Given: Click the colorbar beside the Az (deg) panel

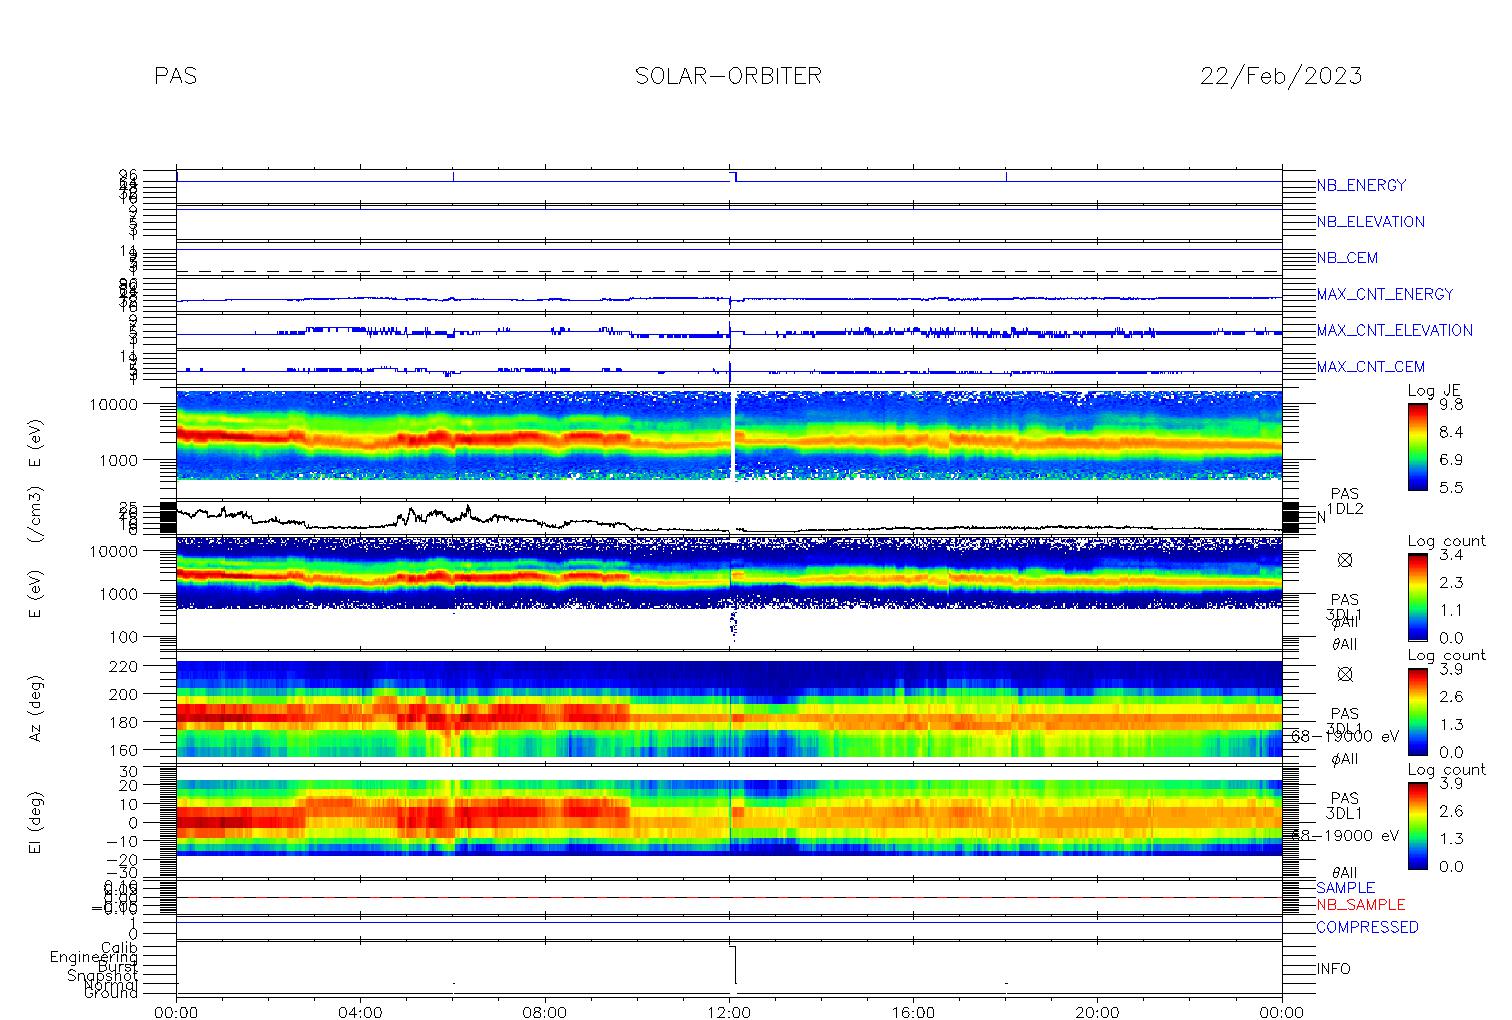Looking at the screenshot, I should (1418, 711).
